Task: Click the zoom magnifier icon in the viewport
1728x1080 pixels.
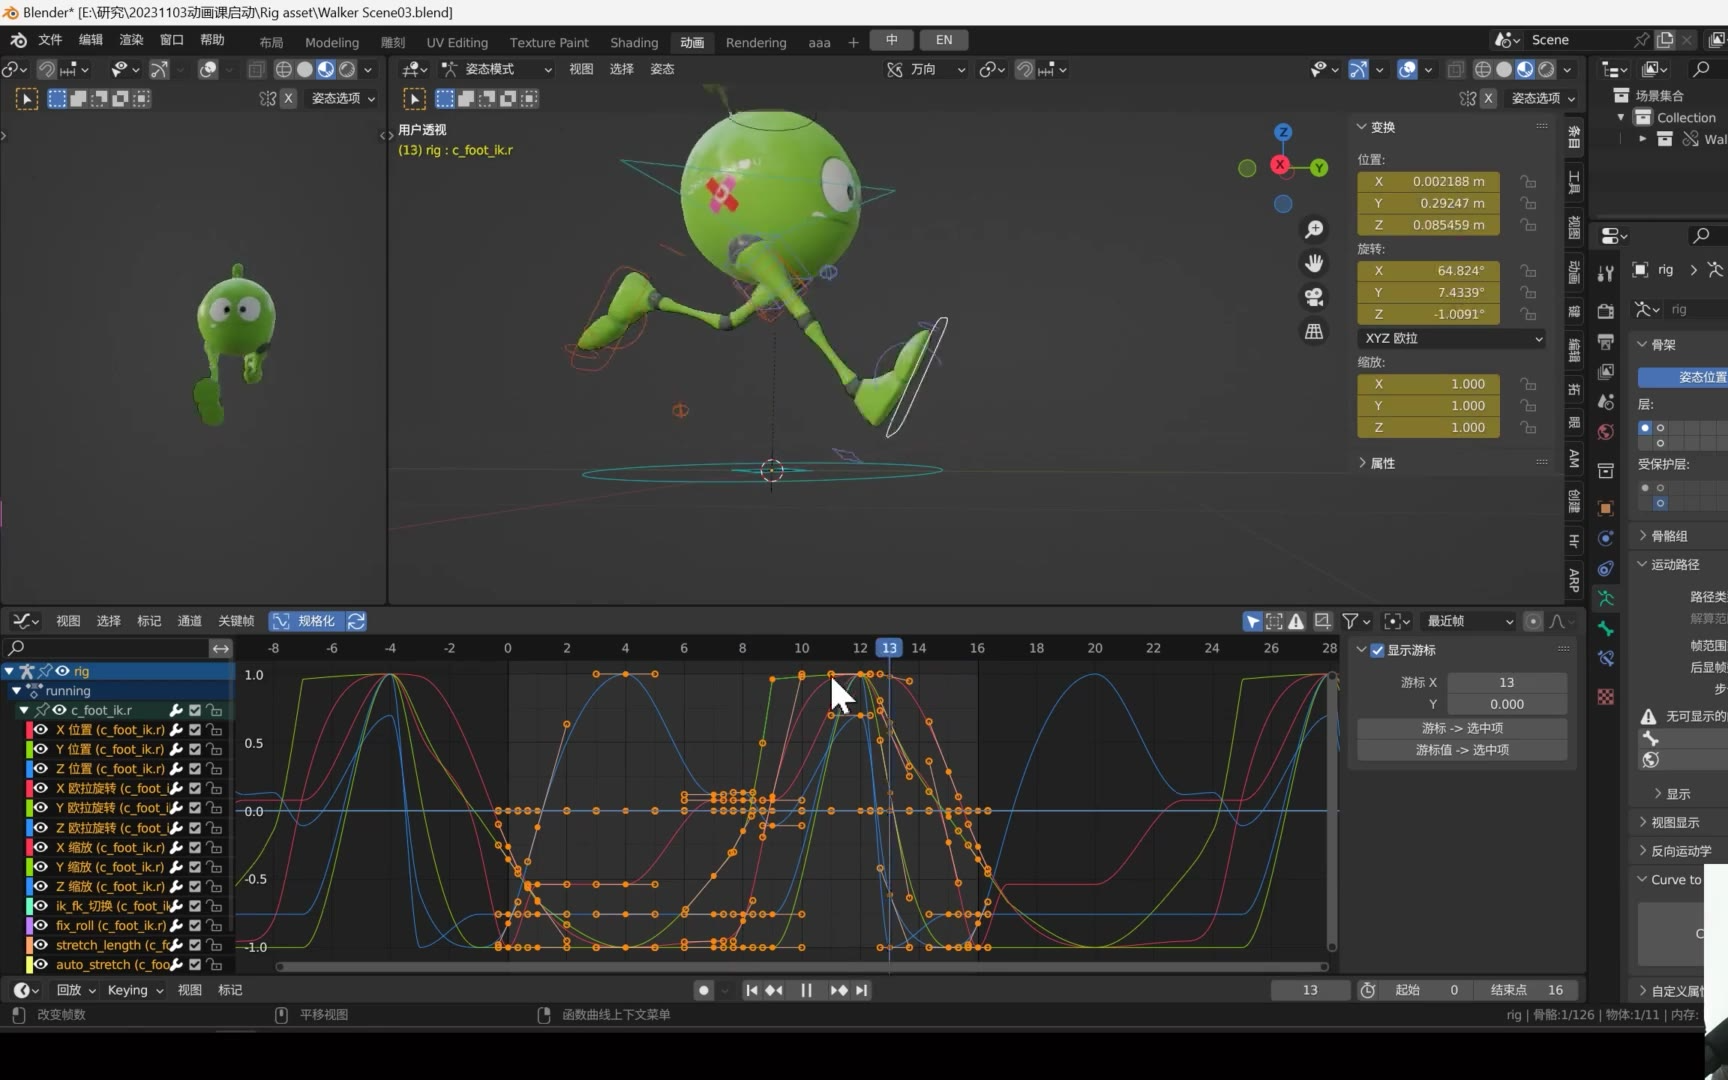Action: coord(1314,230)
